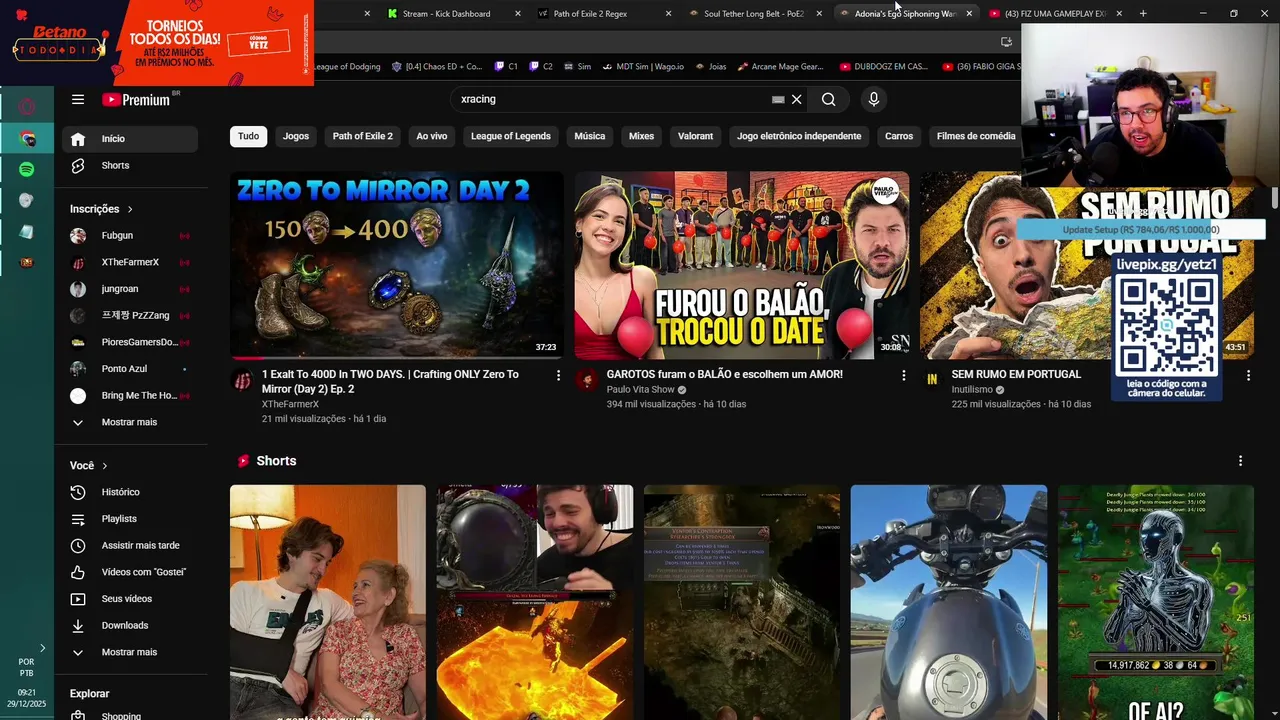Open the Fubgun channel subscription
The image size is (1280, 720).
130,236
